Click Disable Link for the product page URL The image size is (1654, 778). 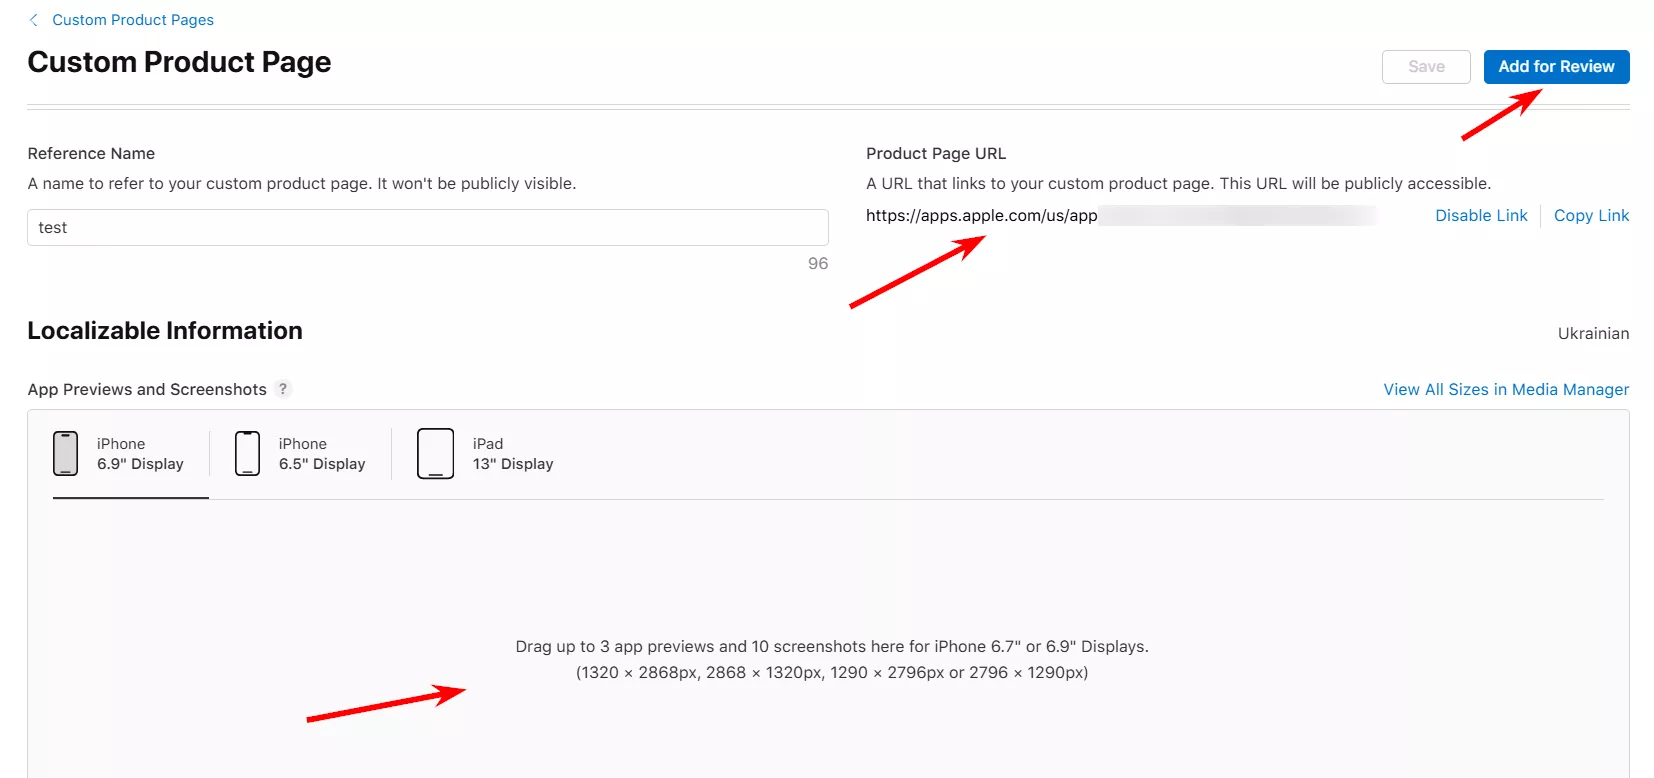[1481, 215]
